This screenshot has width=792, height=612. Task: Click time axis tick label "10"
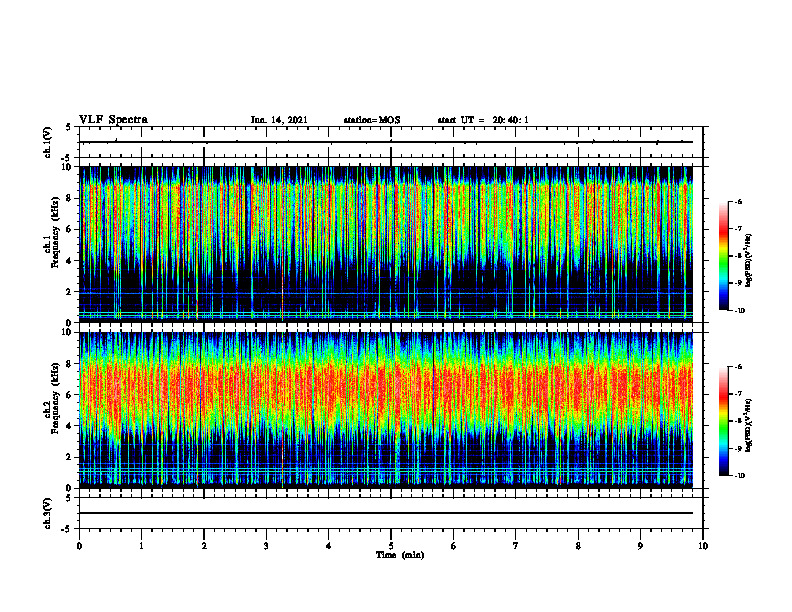[x=703, y=546]
